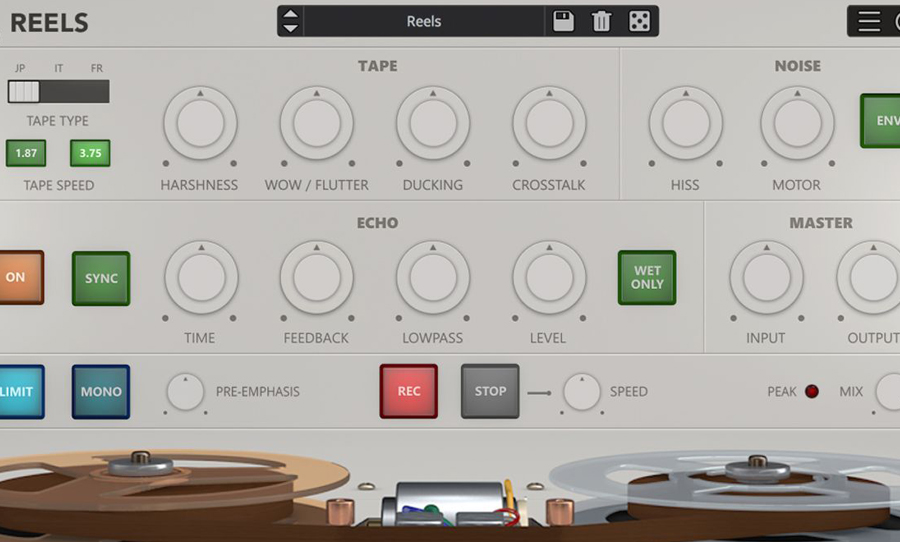The width and height of the screenshot is (900, 542).
Task: Click the echo FEEDBACK knob
Action: [x=316, y=277]
